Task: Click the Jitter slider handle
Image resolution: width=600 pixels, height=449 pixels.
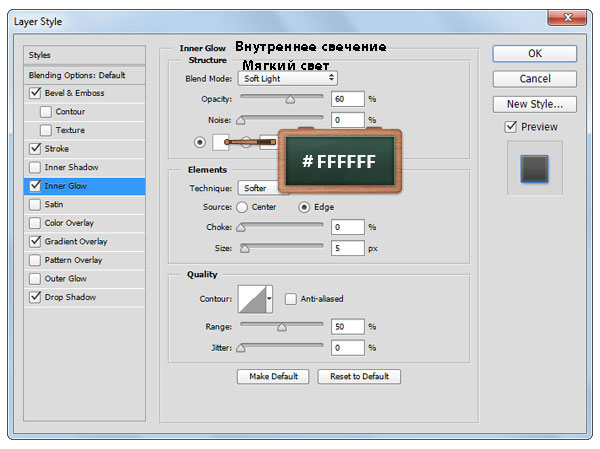Action: (x=241, y=348)
